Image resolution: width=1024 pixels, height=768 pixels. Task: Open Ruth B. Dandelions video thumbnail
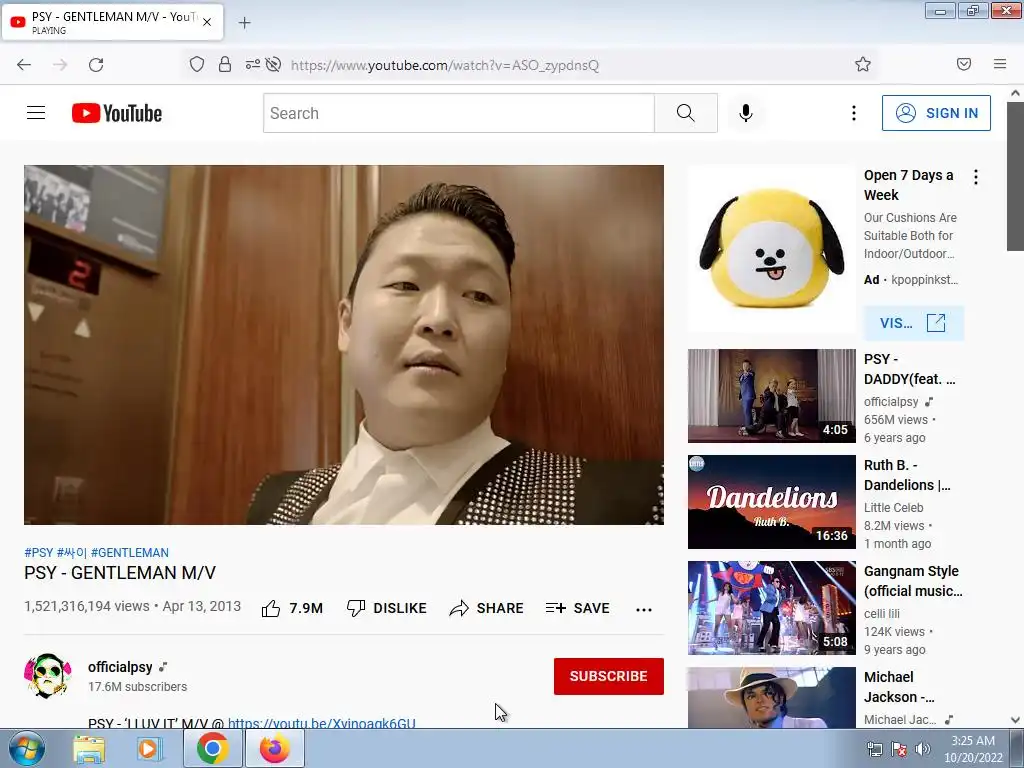click(x=771, y=502)
